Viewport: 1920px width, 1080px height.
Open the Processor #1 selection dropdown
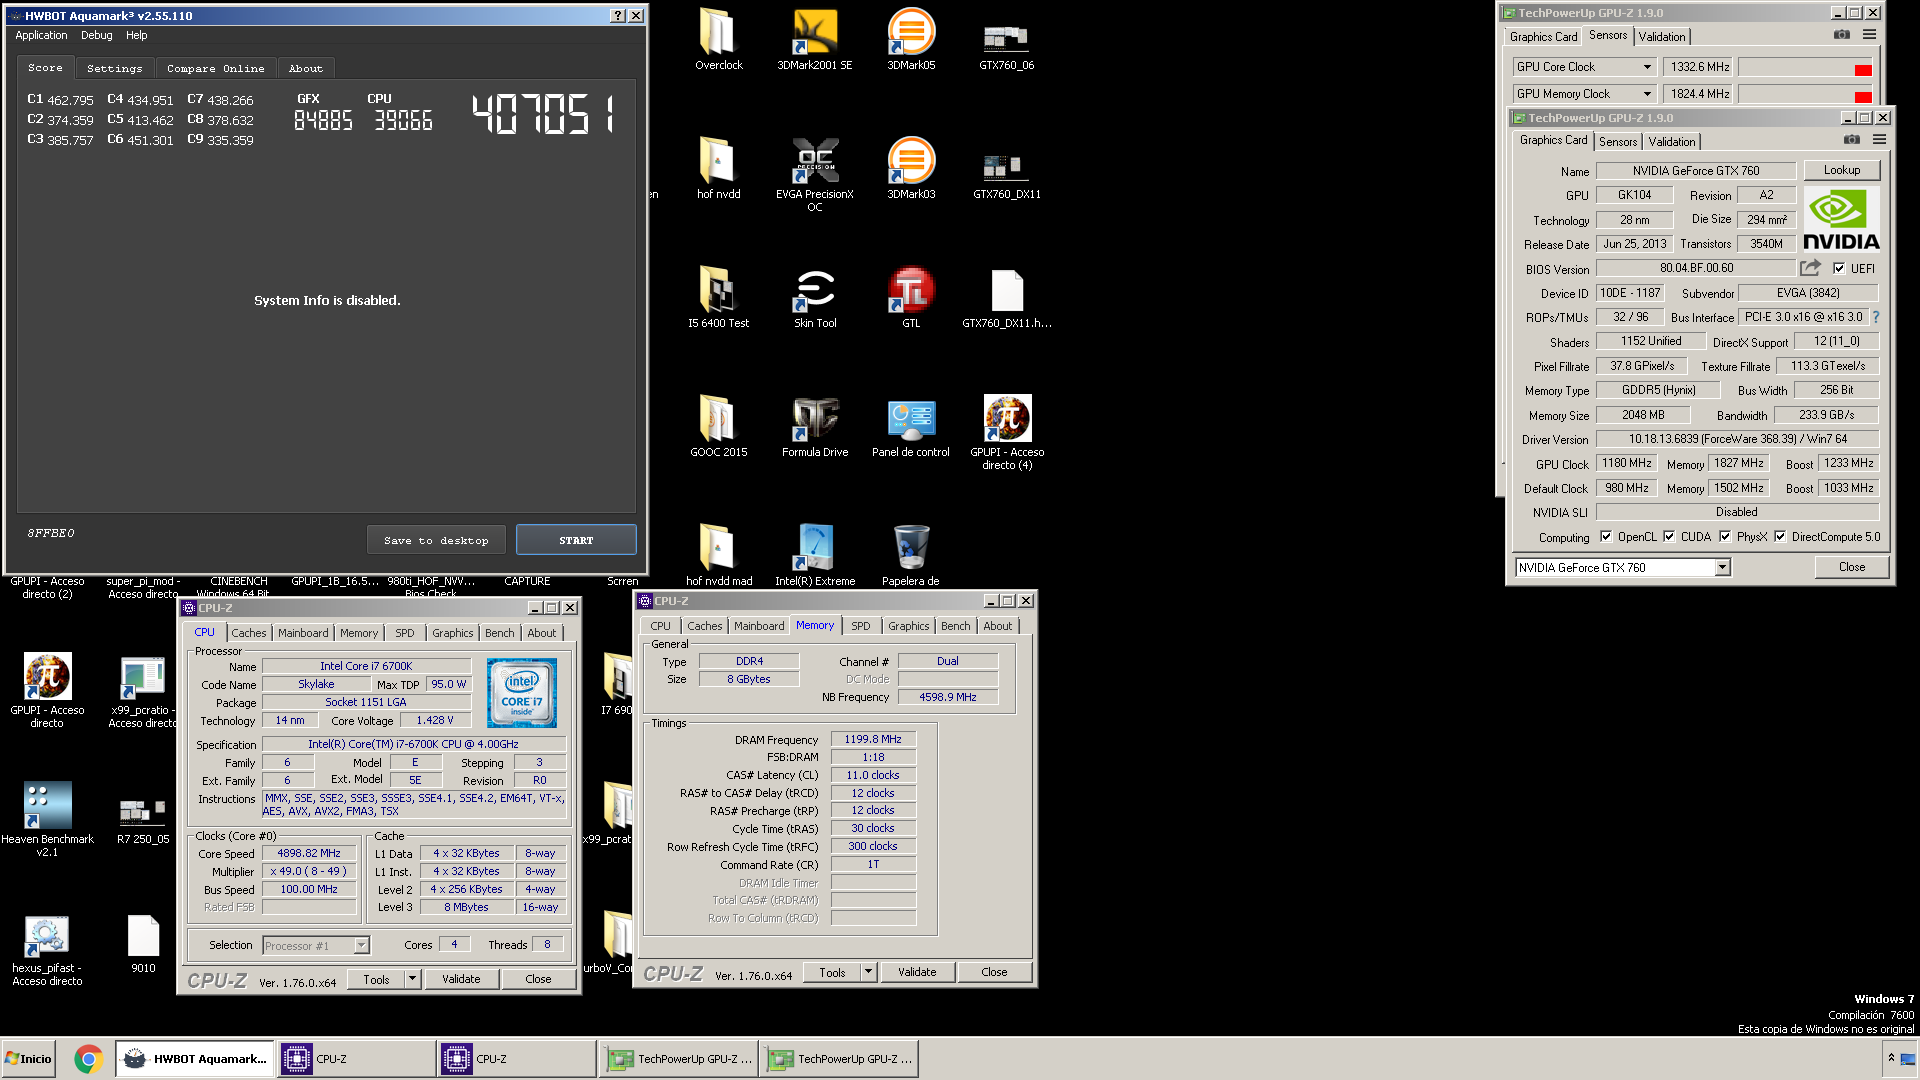click(316, 945)
